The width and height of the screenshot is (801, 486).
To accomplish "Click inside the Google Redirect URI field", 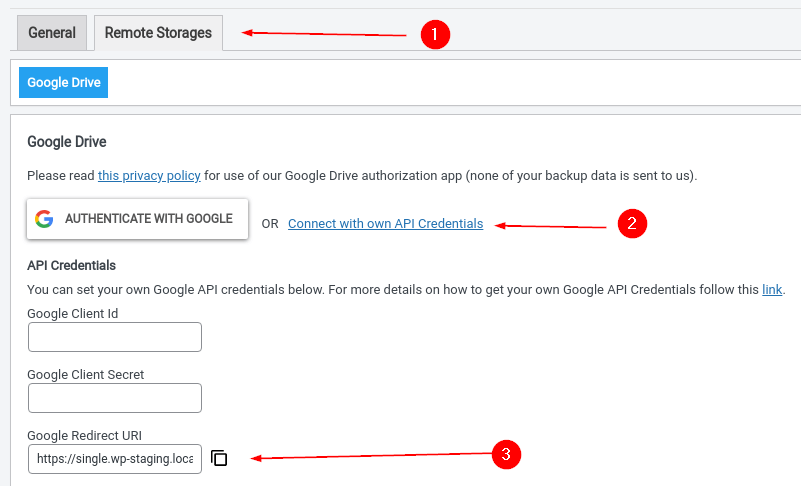I will [115, 459].
